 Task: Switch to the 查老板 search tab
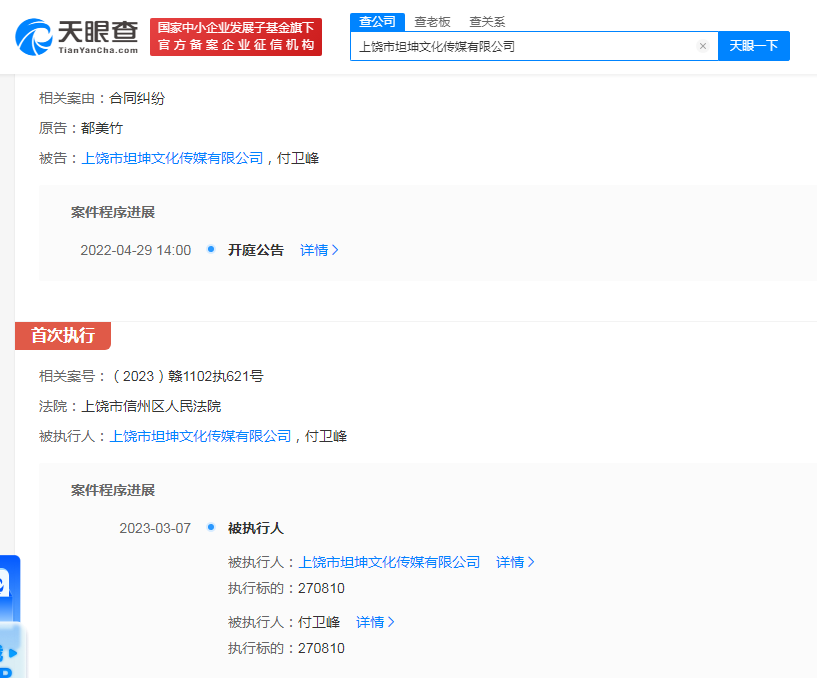(433, 22)
